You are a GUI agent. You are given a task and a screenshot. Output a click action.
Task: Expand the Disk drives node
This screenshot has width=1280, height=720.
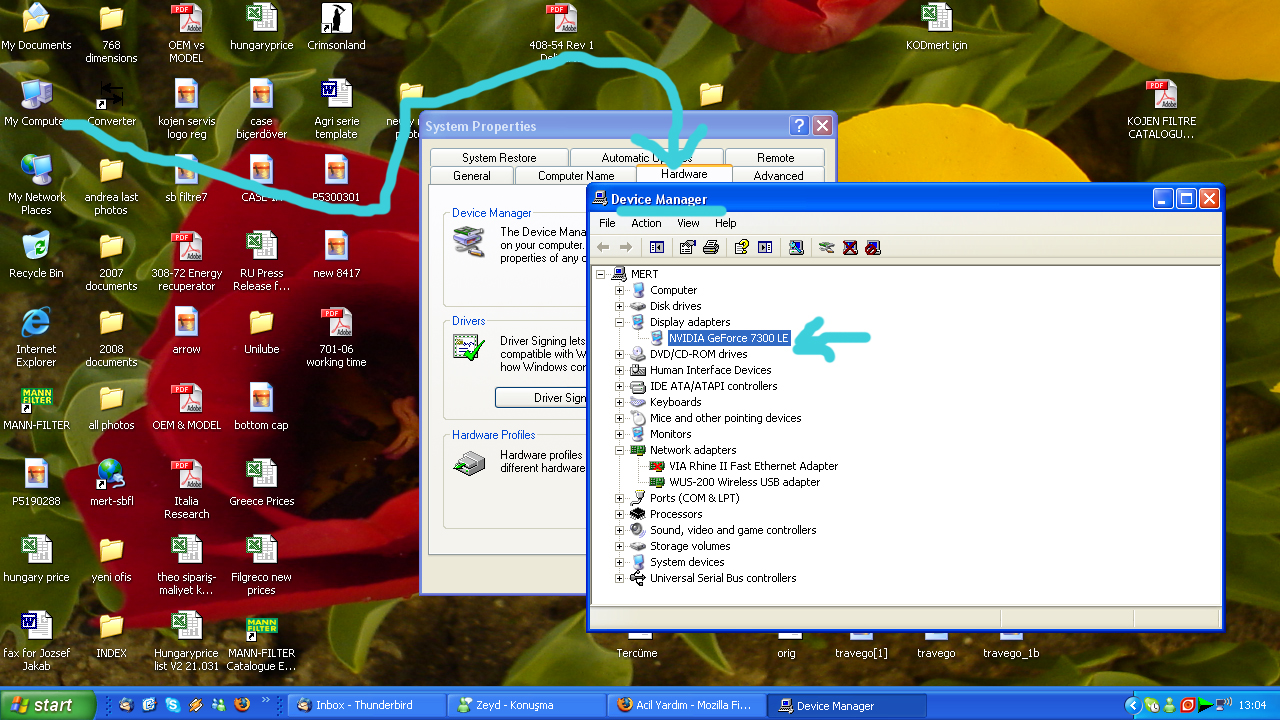click(619, 306)
